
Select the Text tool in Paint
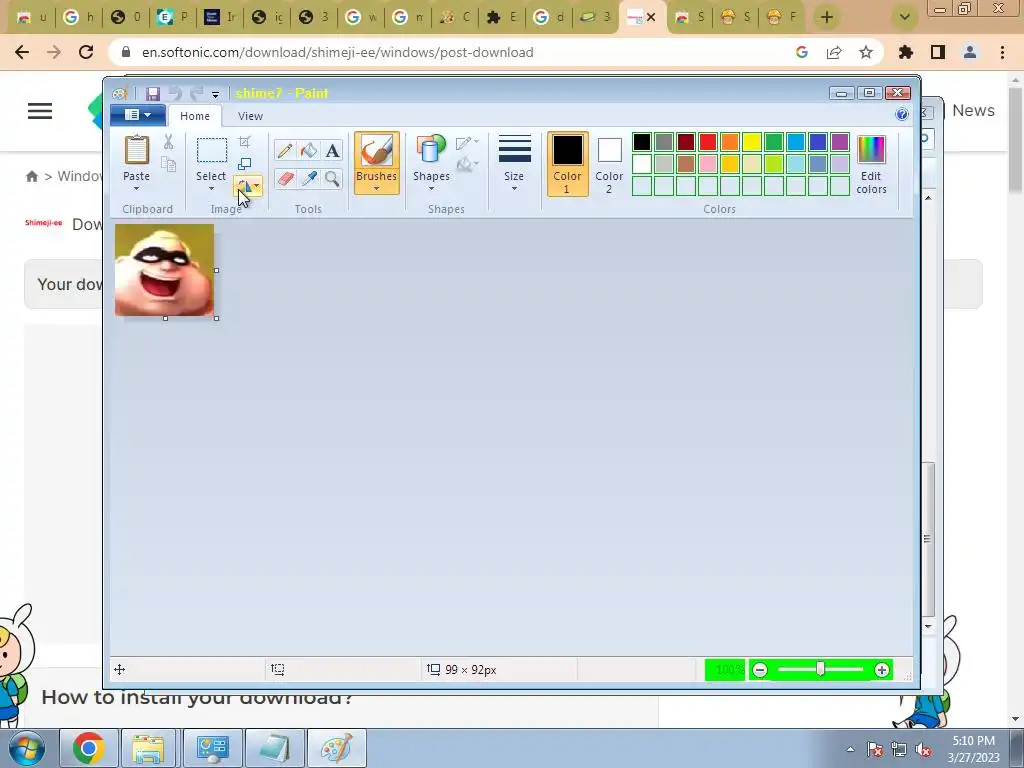tap(332, 151)
